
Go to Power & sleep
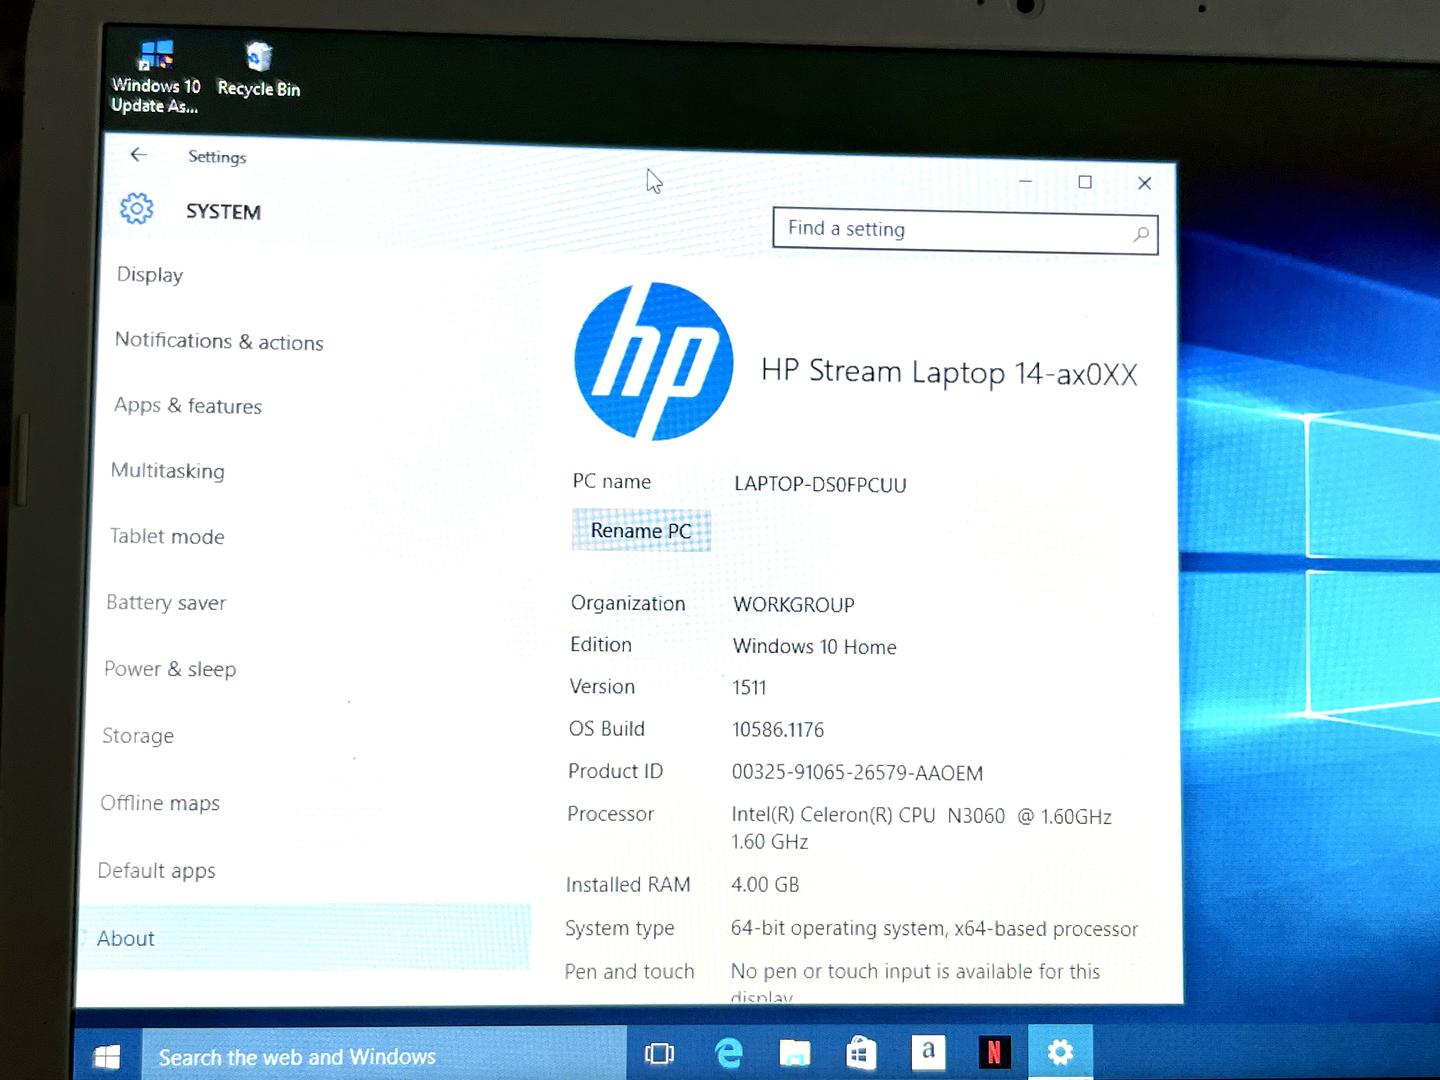170,669
